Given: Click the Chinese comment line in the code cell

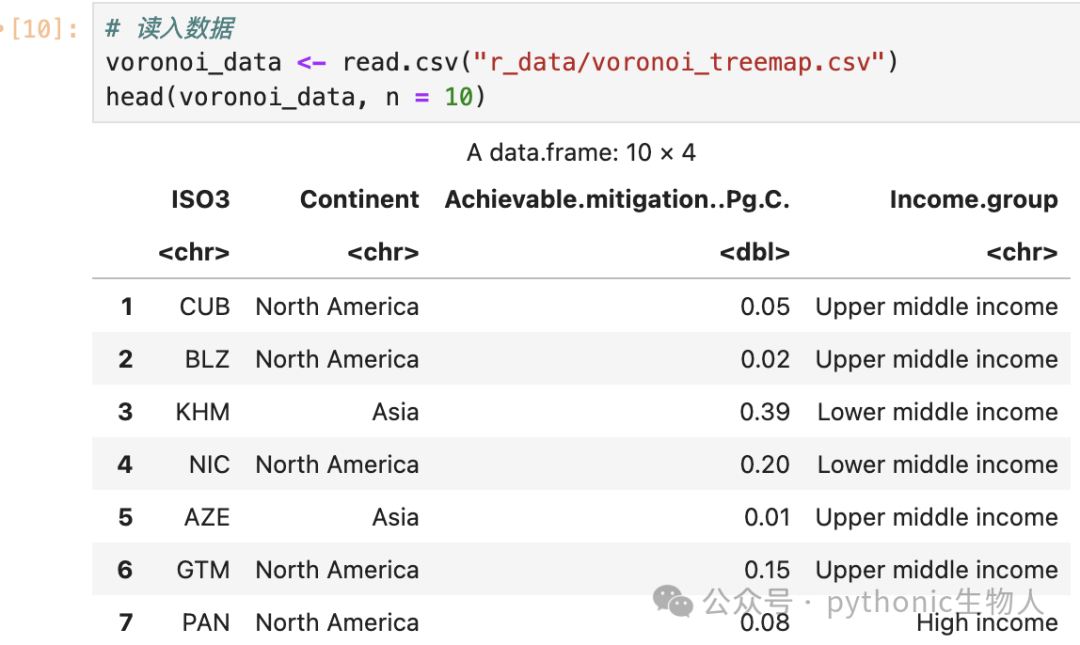Looking at the screenshot, I should (x=169, y=28).
